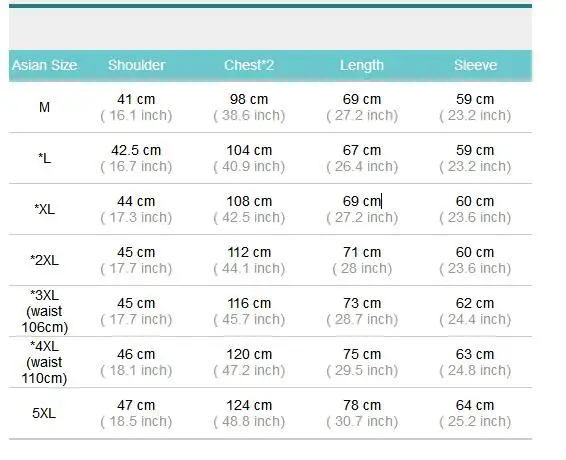The width and height of the screenshot is (566, 460).
Task: Click the (40.9 inch) chest conversion
Action: coord(249,166)
